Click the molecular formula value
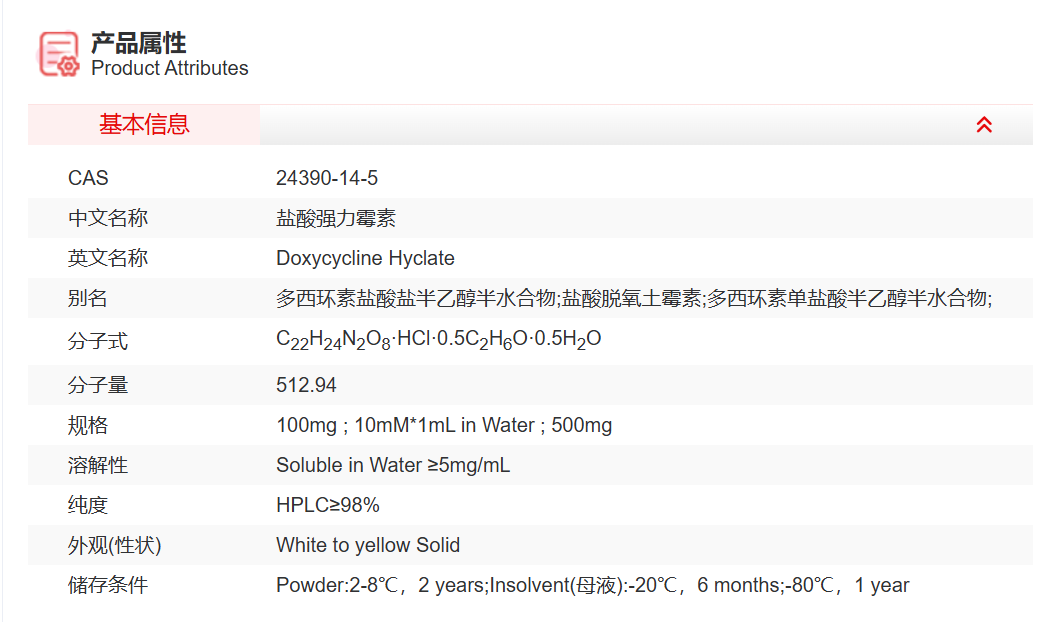 pyautogui.click(x=438, y=340)
